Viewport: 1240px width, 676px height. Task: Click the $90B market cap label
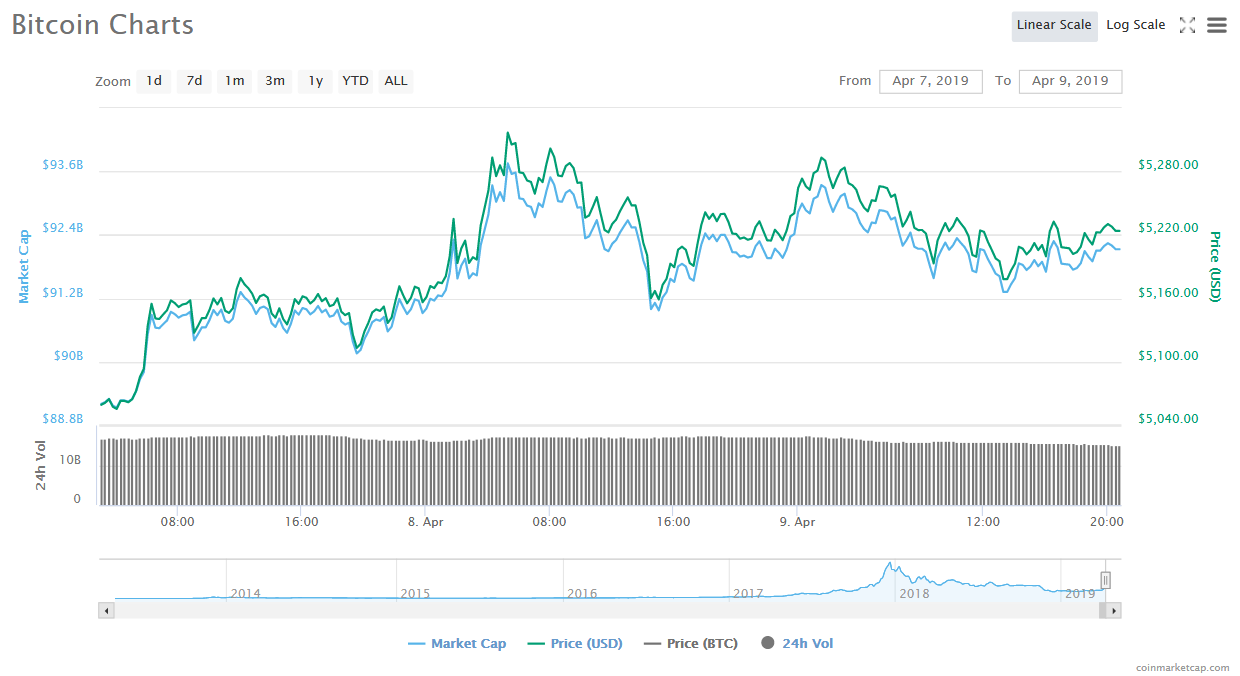[68, 356]
